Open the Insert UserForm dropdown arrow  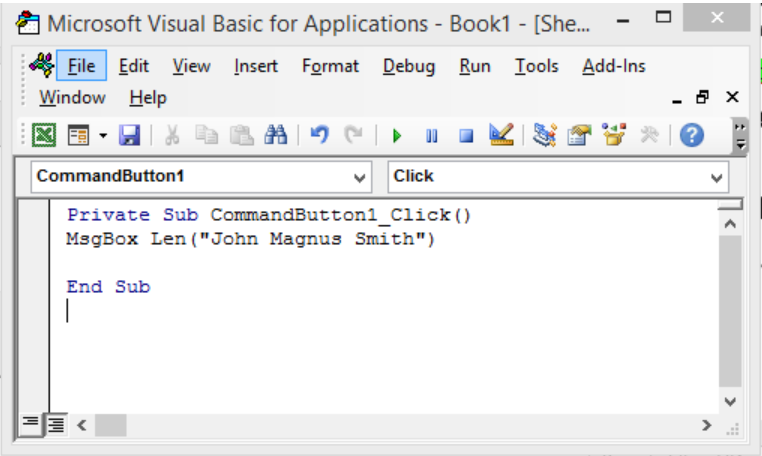coord(102,136)
